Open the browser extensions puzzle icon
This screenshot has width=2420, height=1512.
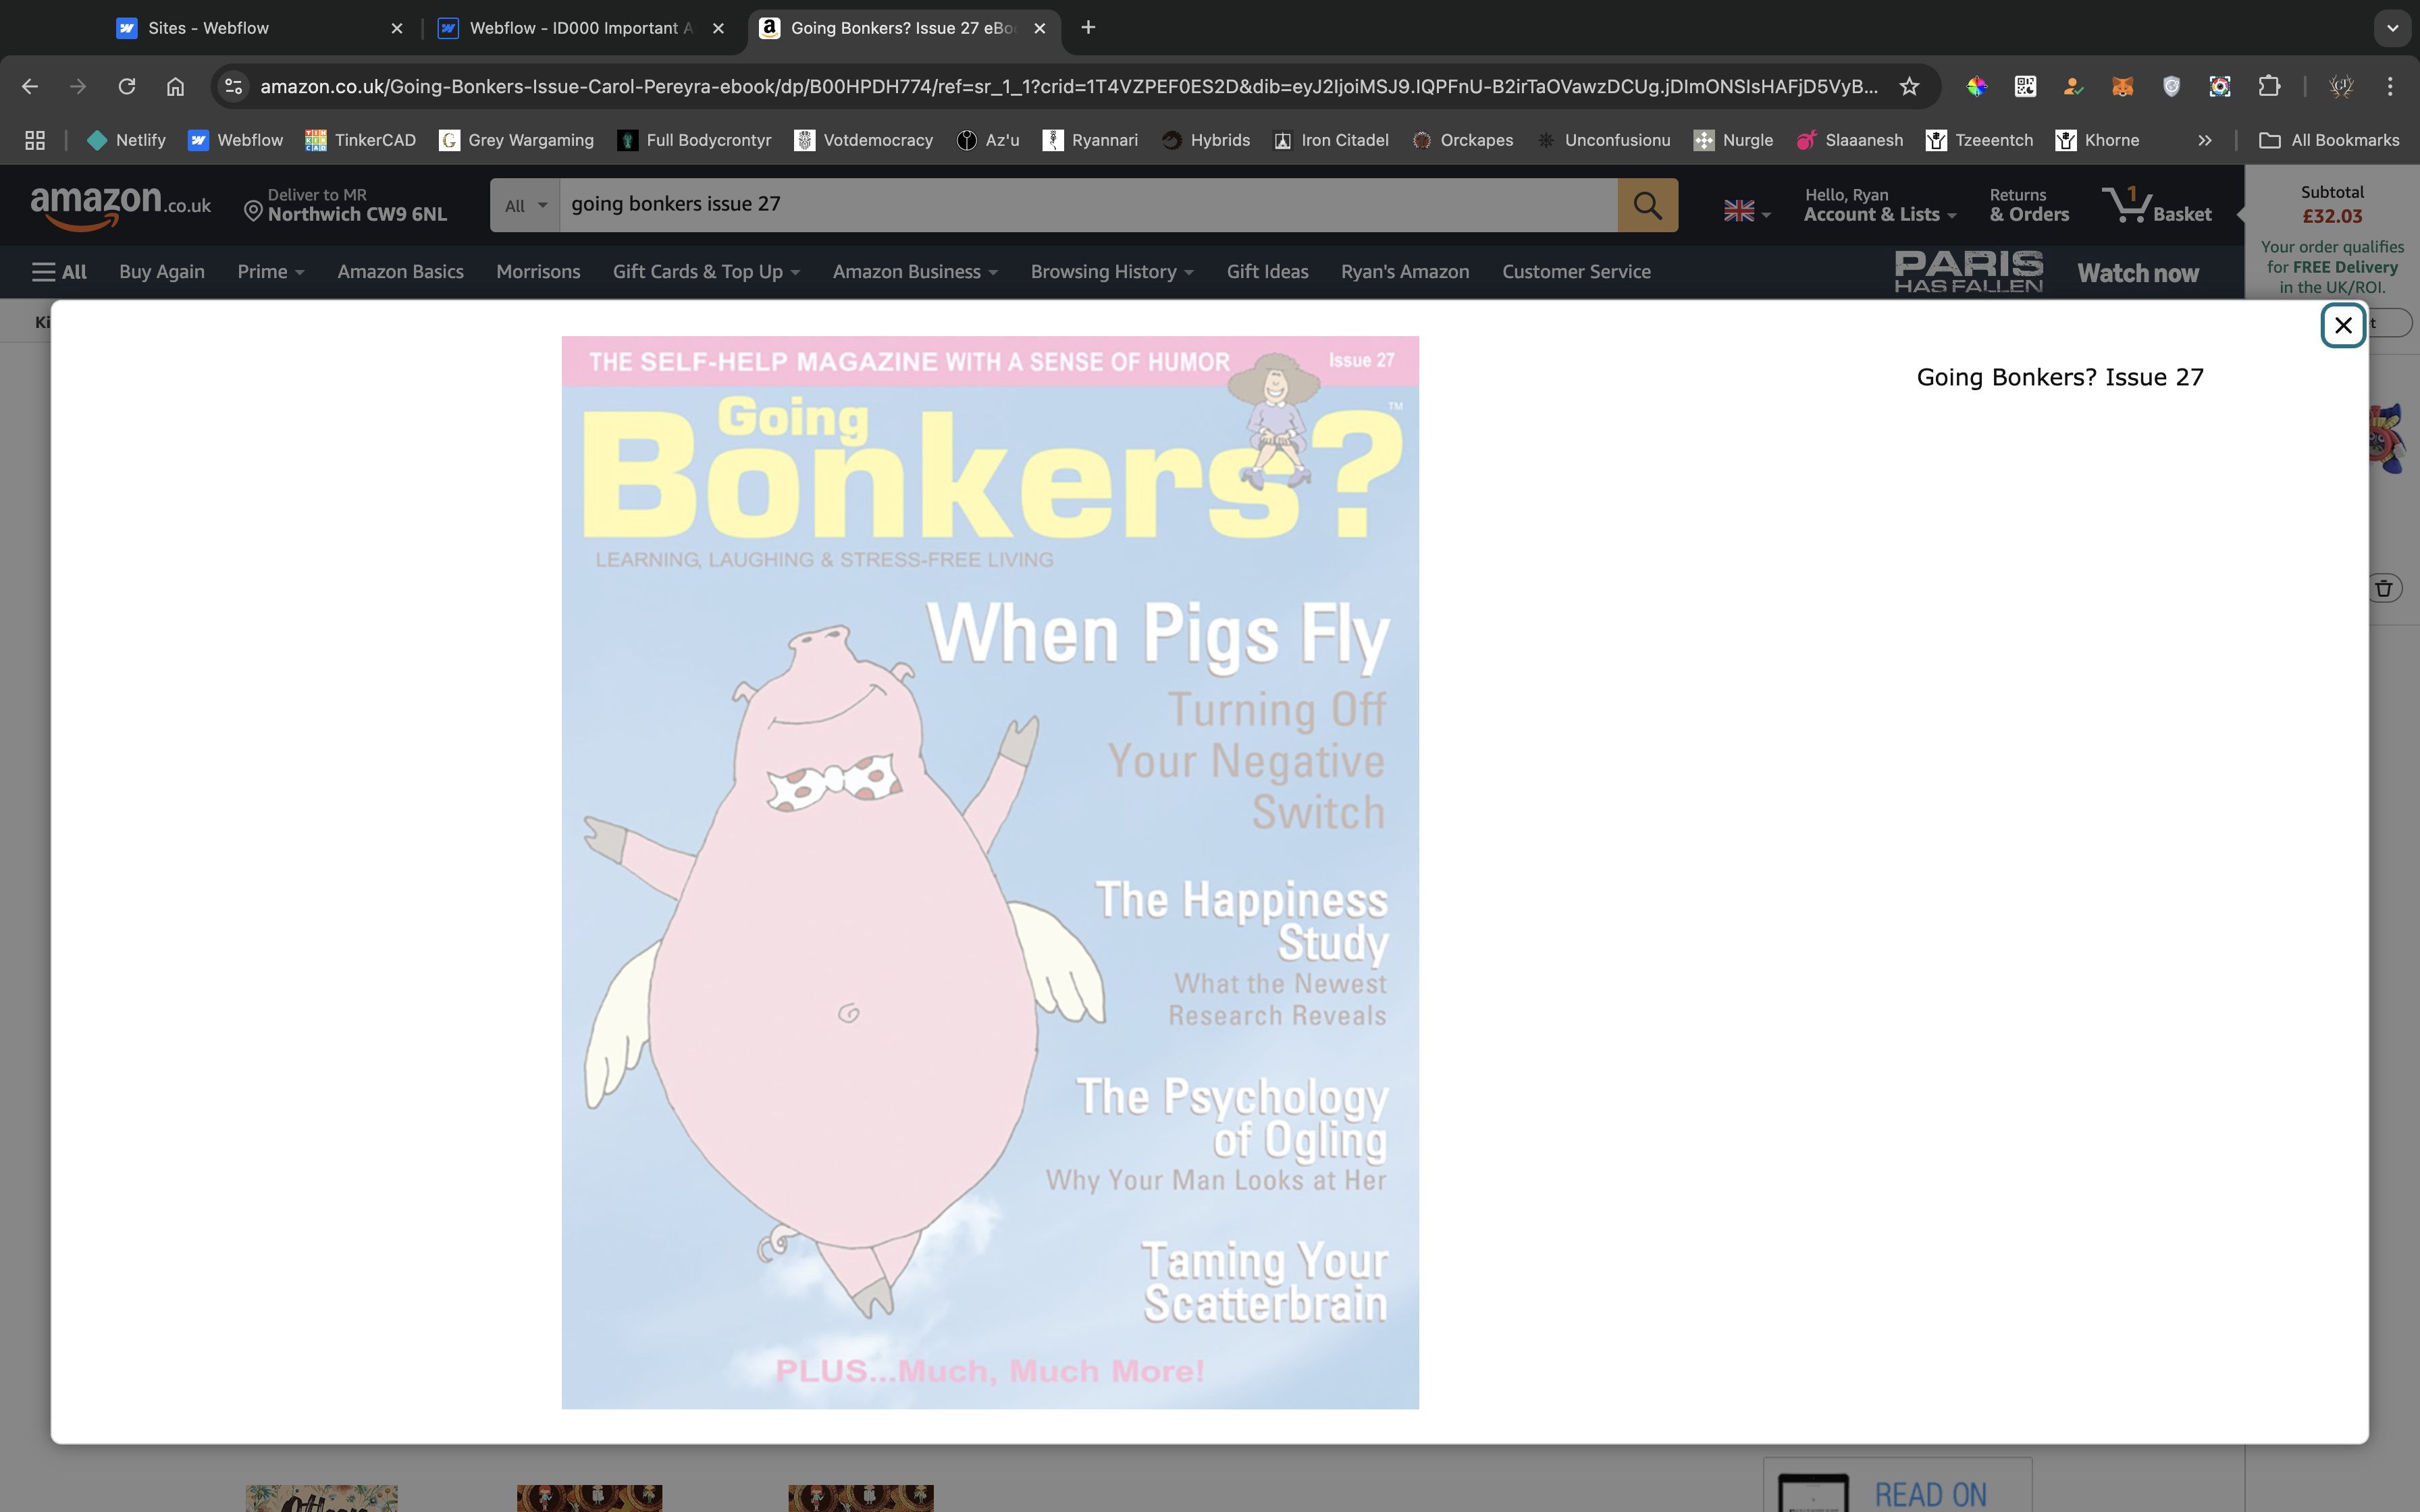point(2269,86)
